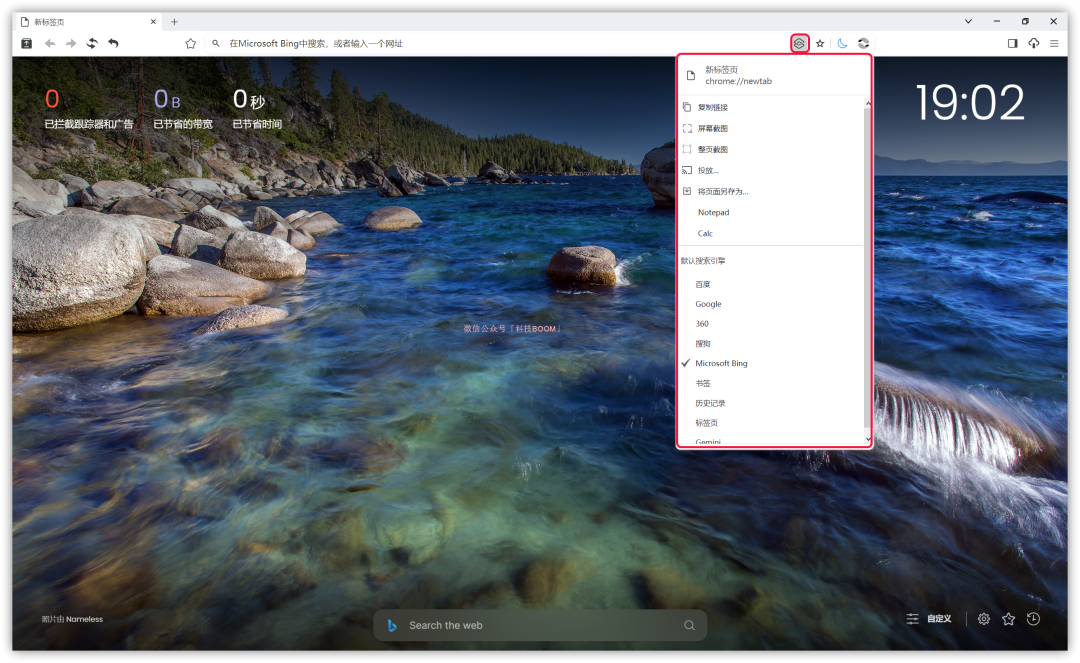Click the popup menu scrollbar thumb

[x=867, y=267]
